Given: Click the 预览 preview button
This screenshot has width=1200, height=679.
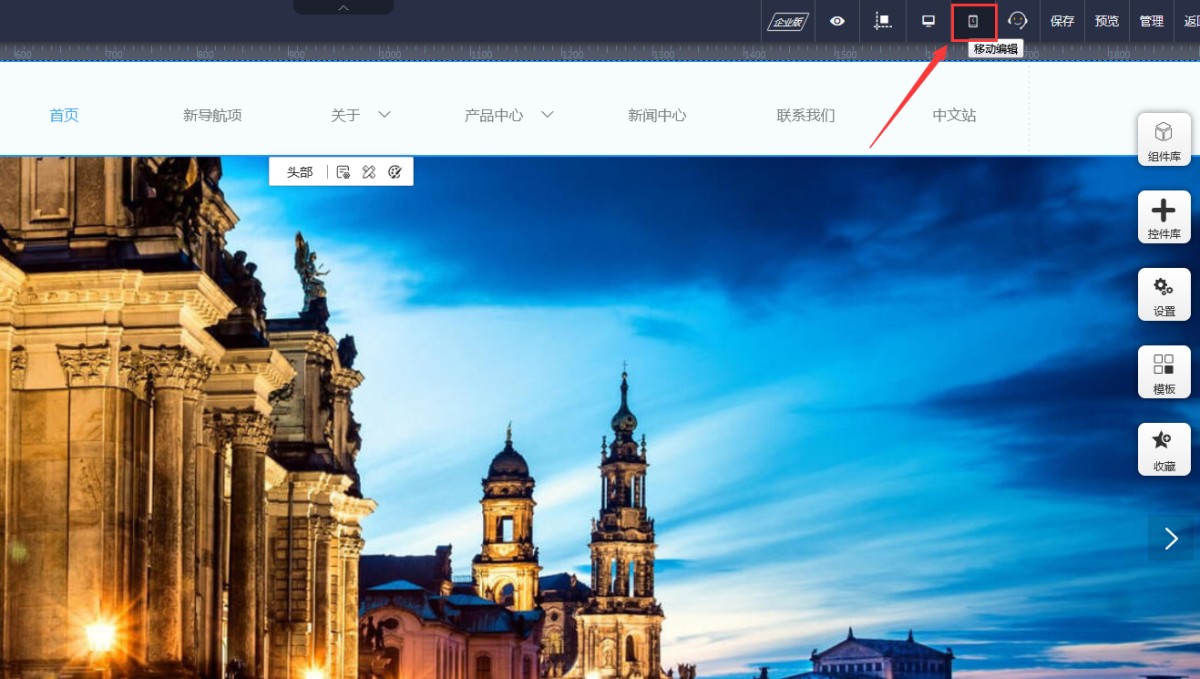Looking at the screenshot, I should tap(1106, 21).
